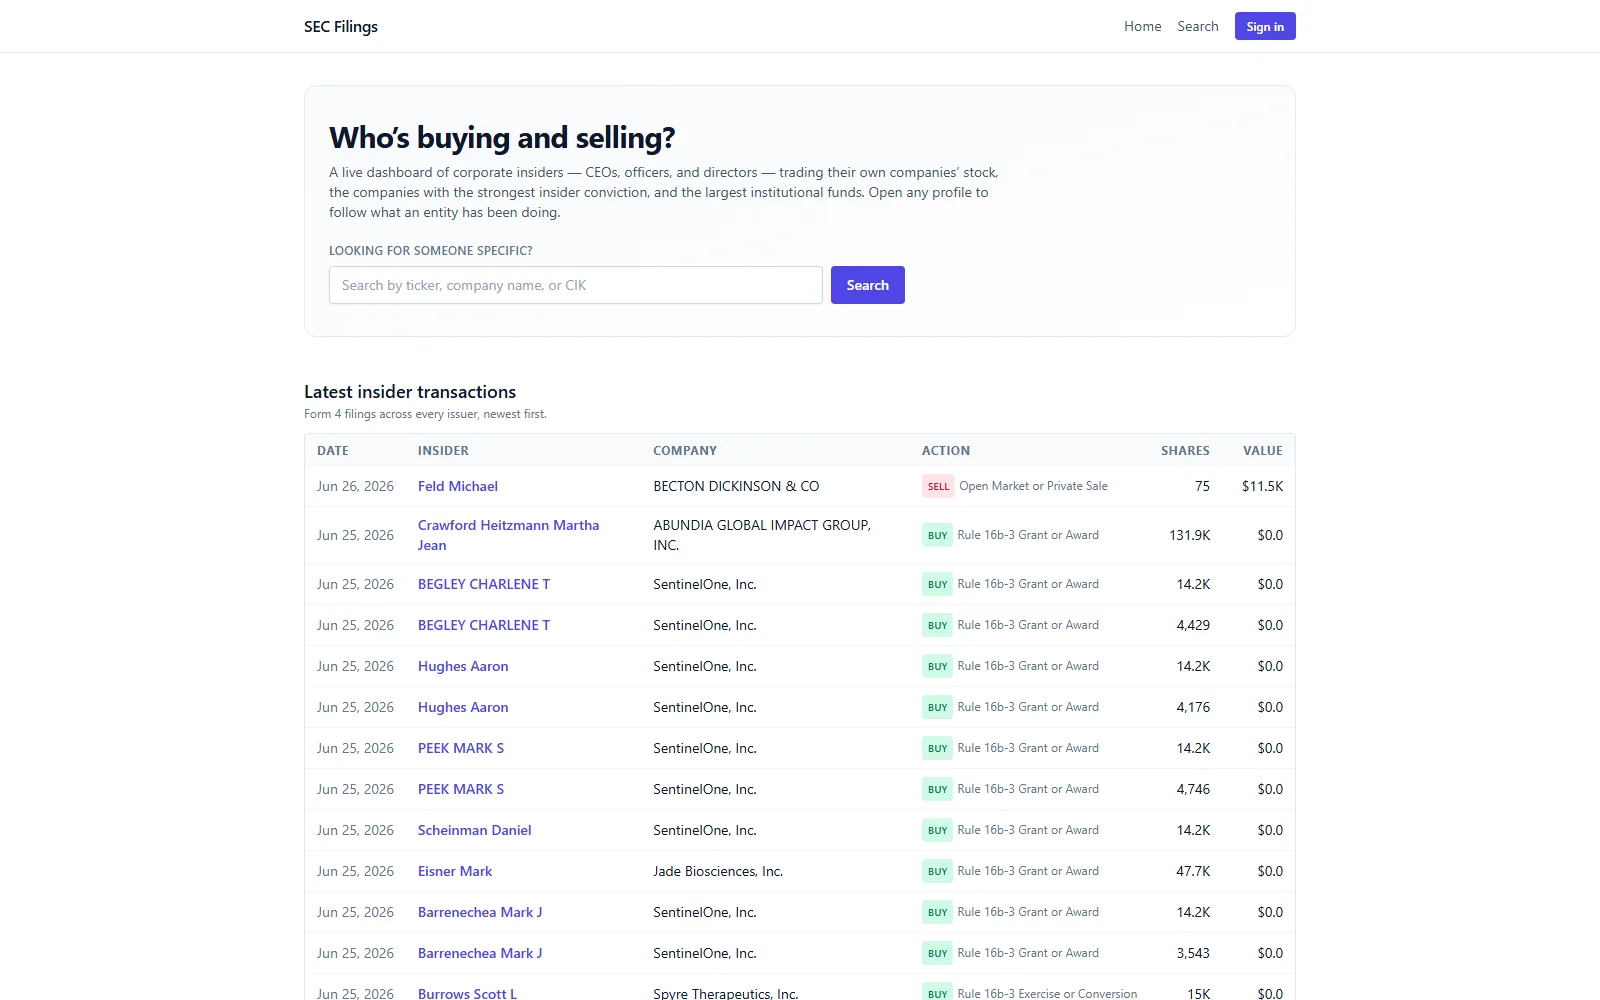Open Feld Michael insider profile
Image resolution: width=1600 pixels, height=1000 pixels.
[x=458, y=487]
